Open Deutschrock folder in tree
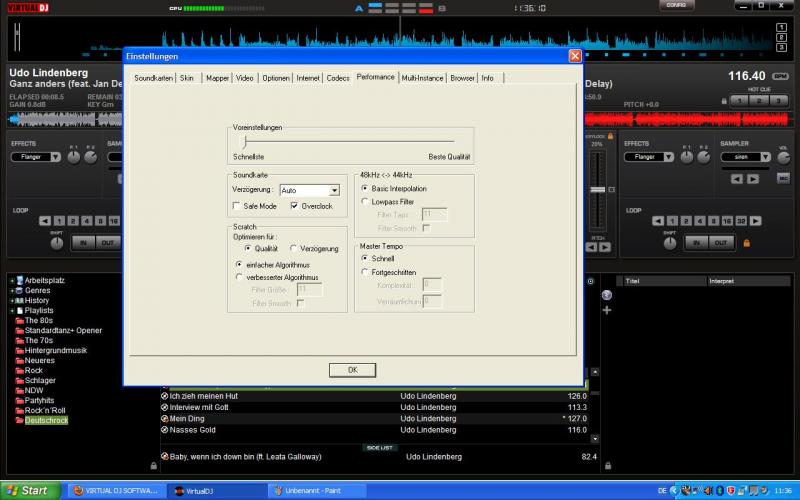This screenshot has height=500, width=800. click(x=46, y=420)
